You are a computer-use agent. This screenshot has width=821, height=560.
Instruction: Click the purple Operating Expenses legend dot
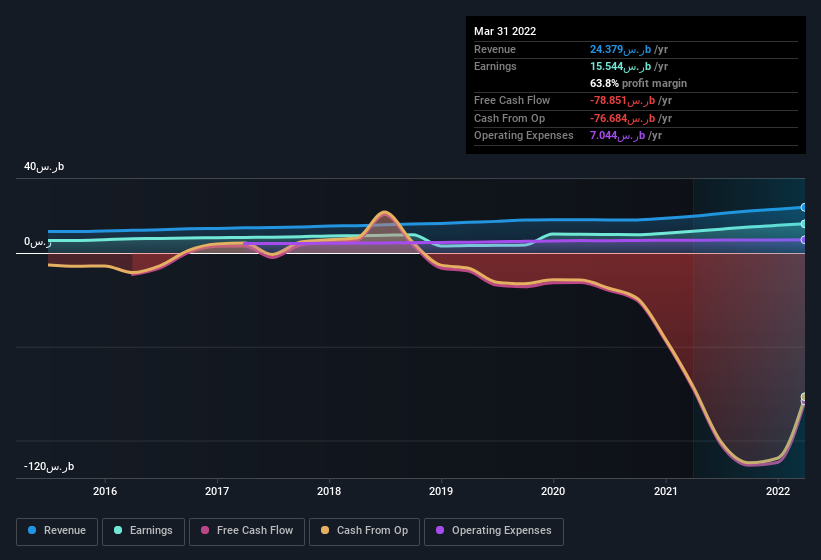[x=440, y=530]
